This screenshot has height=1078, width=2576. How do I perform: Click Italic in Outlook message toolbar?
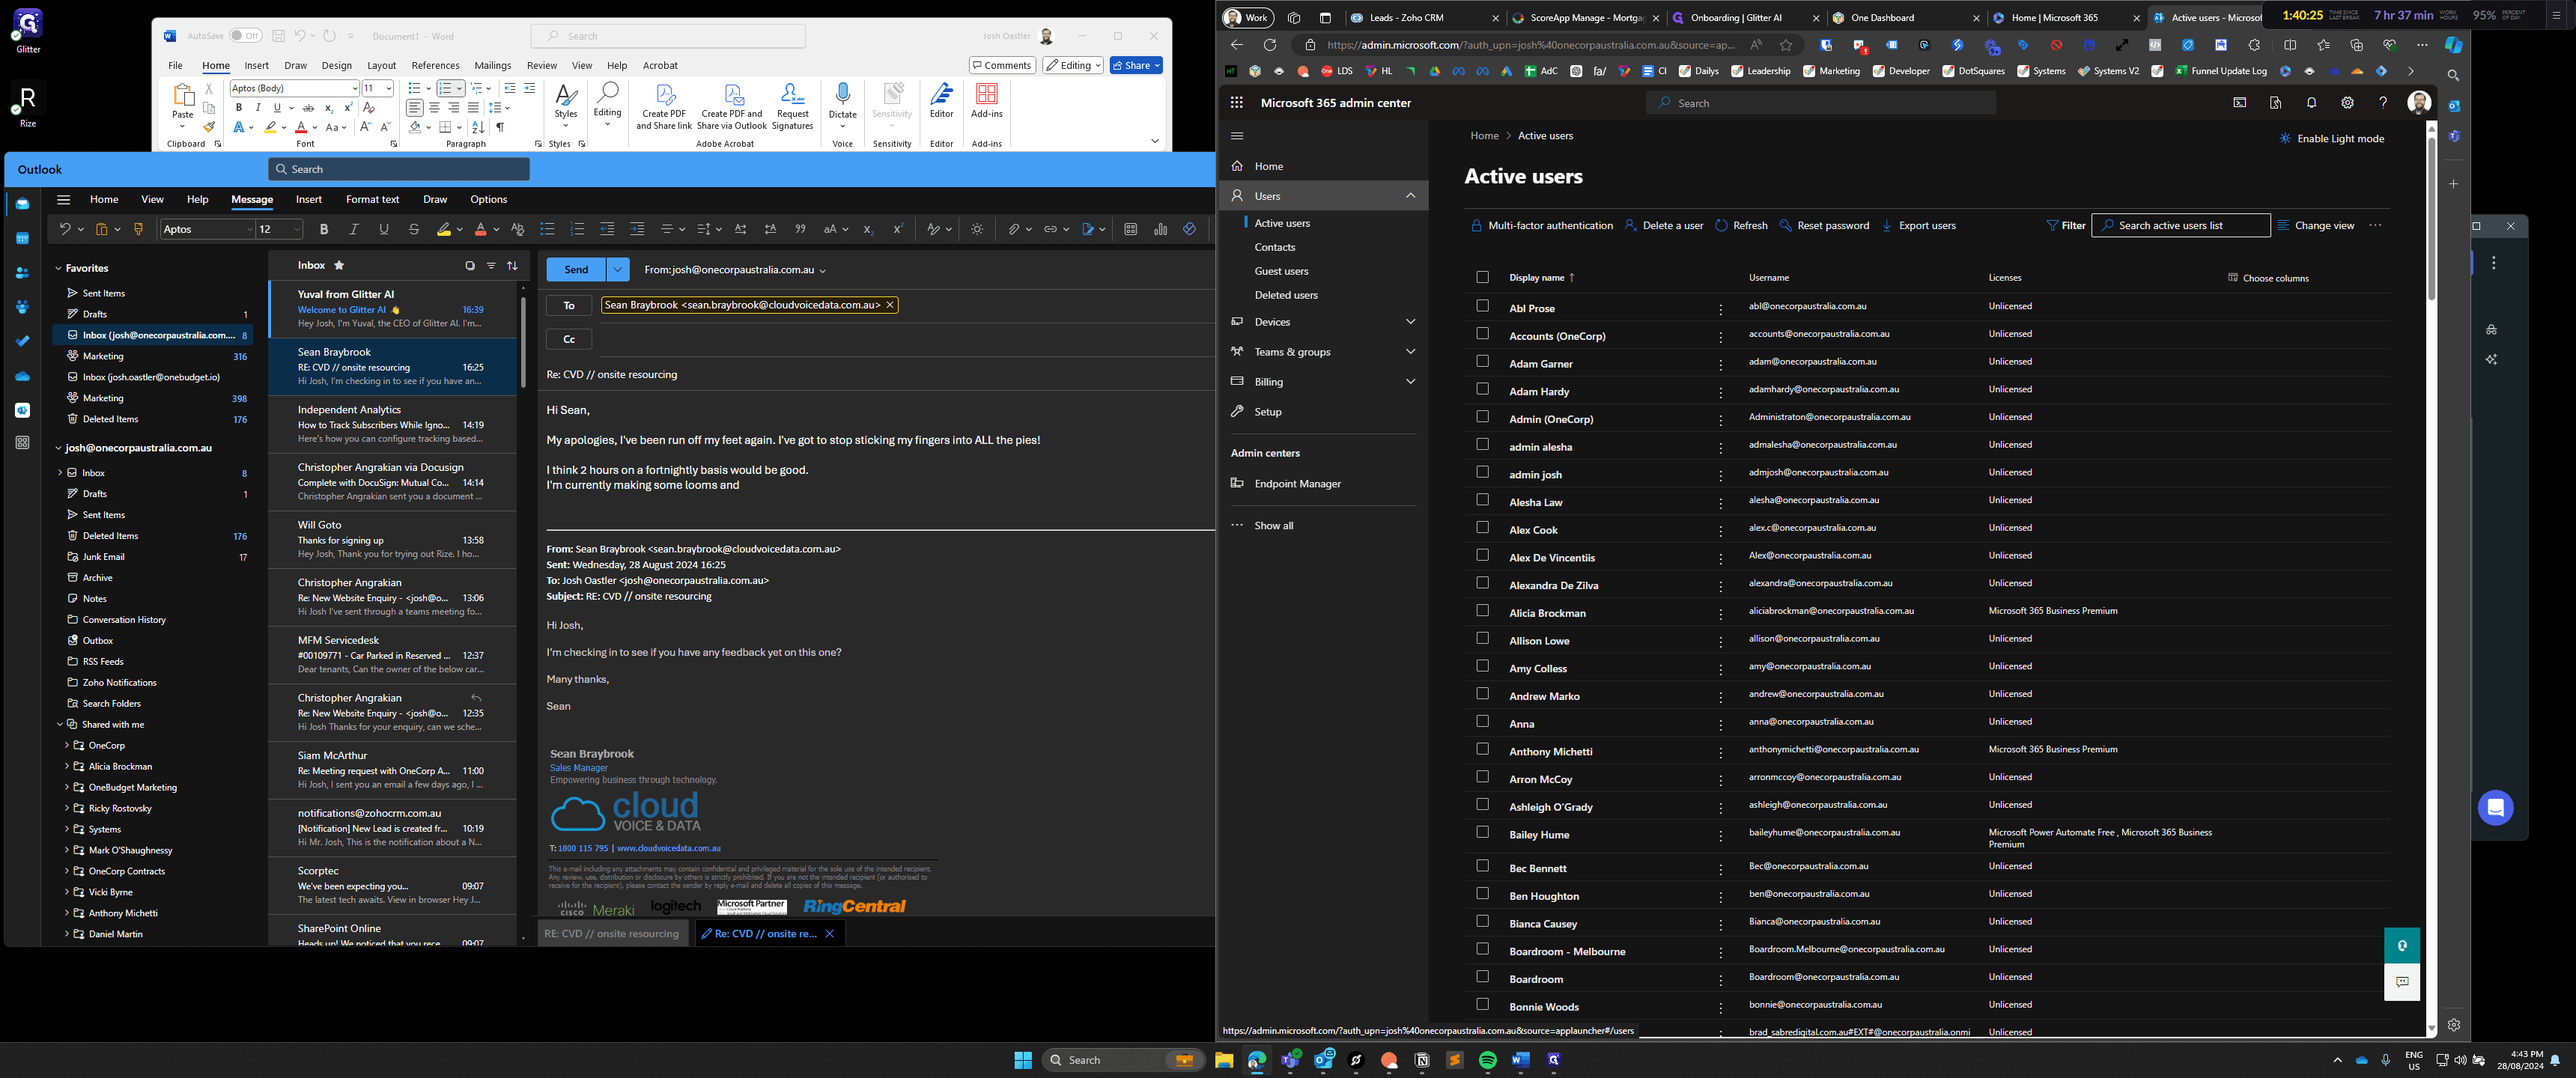coord(354,229)
